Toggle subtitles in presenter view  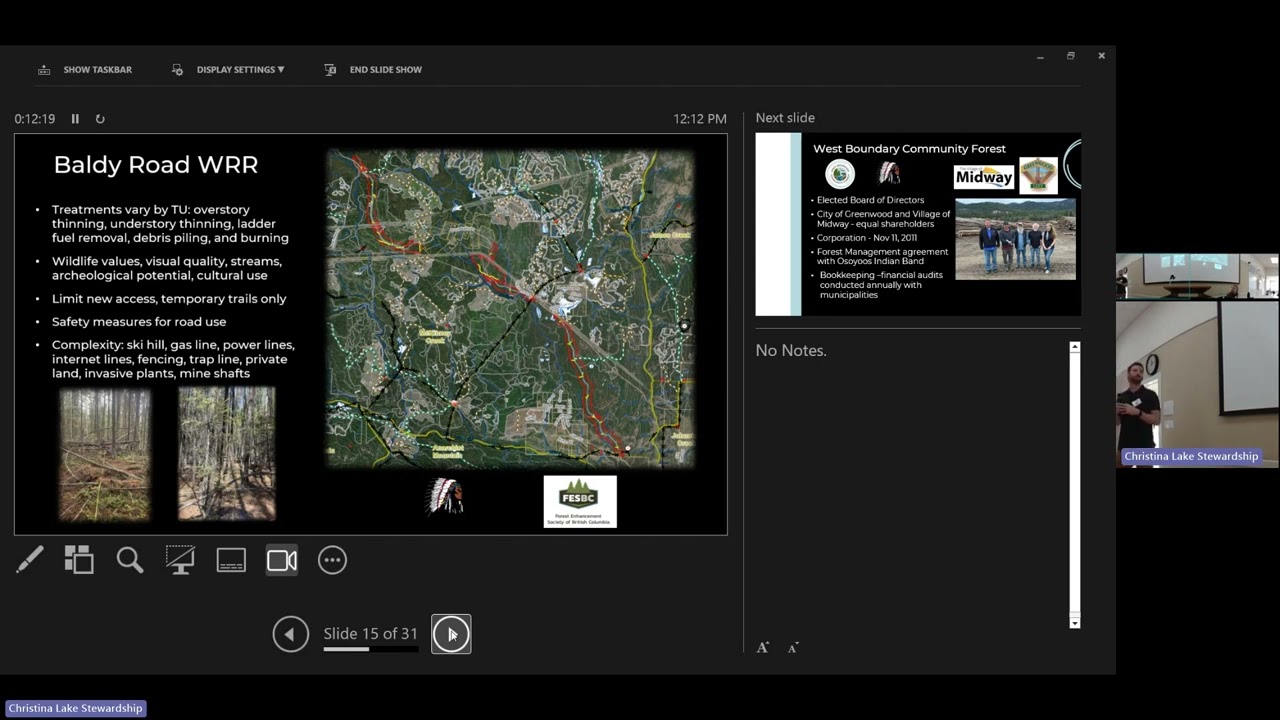click(231, 560)
